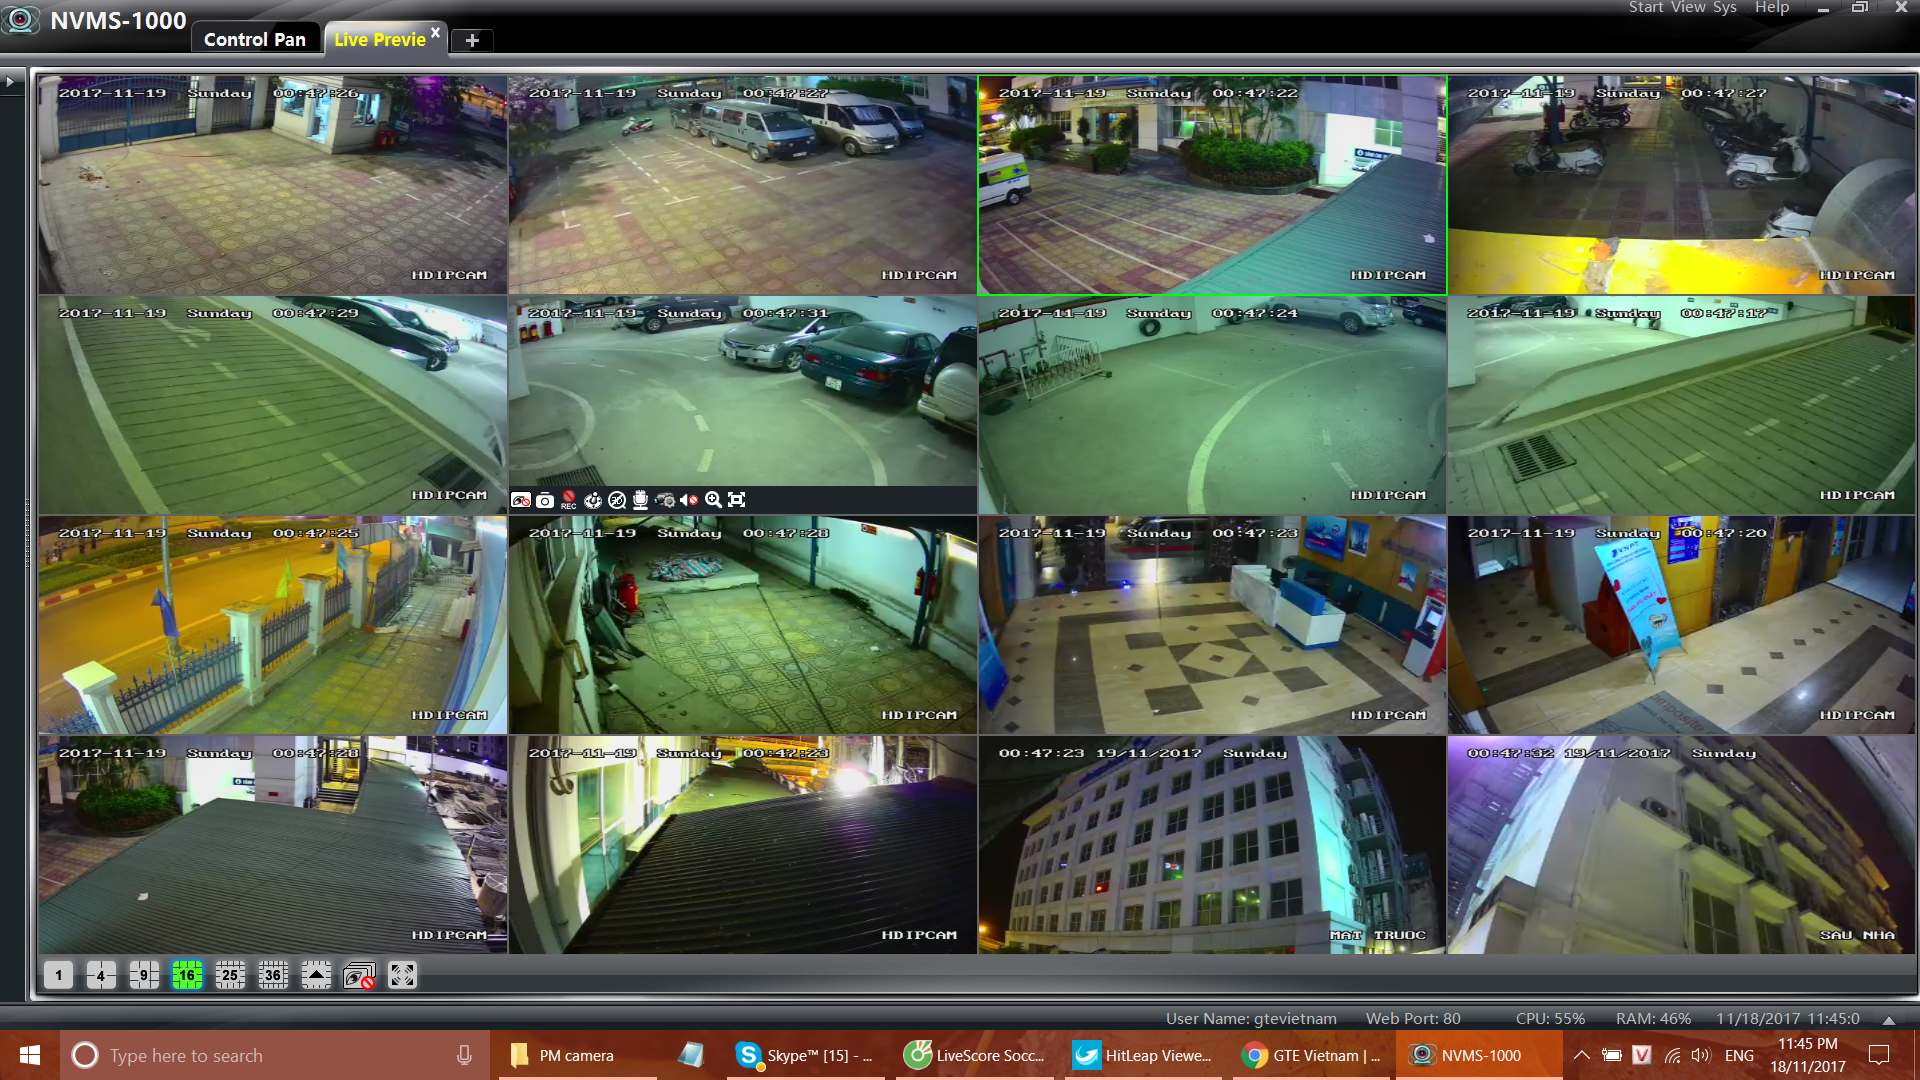Expand more layout options arrow
Image resolution: width=1920 pixels, height=1080 pixels.
316,975
